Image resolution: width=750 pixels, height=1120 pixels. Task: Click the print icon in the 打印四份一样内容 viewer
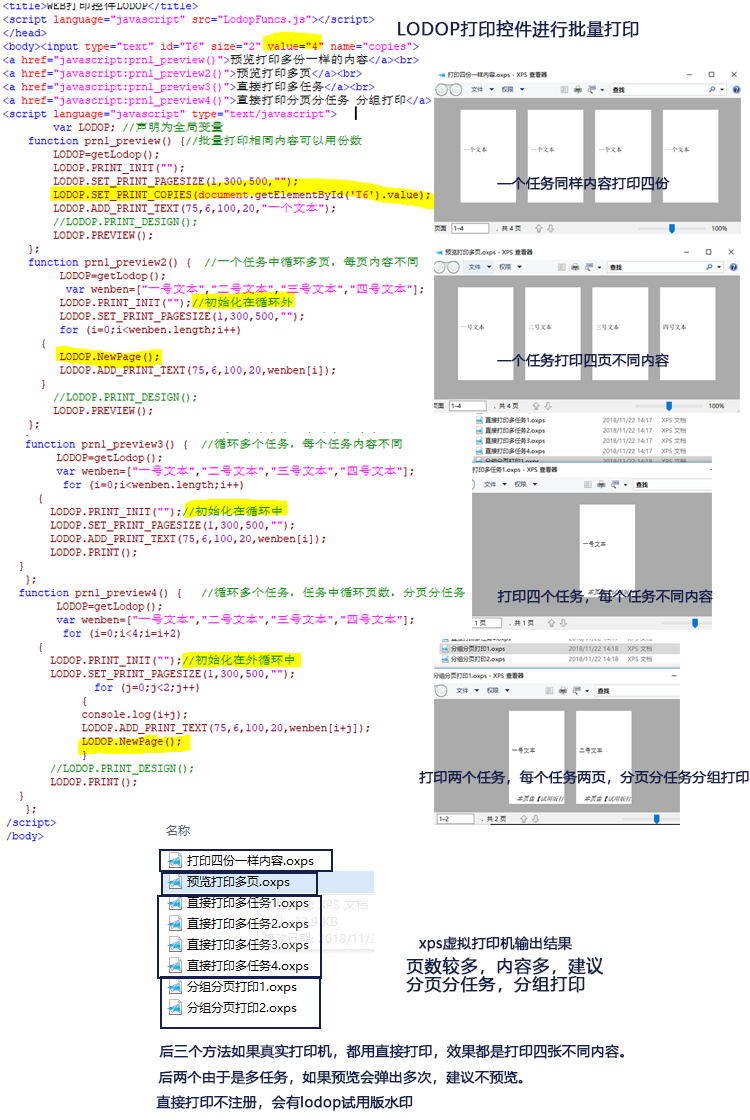pyautogui.click(x=577, y=90)
